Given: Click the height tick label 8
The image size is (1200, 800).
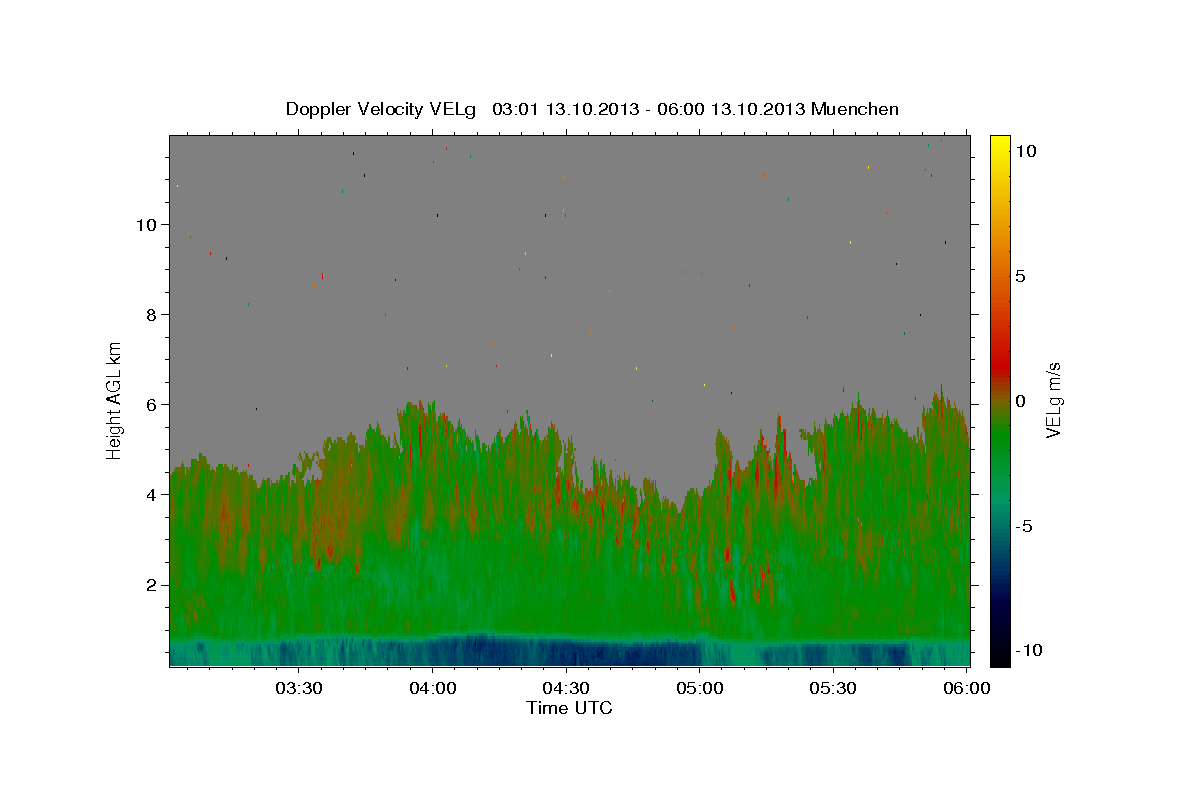Looking at the screenshot, I should (154, 314).
